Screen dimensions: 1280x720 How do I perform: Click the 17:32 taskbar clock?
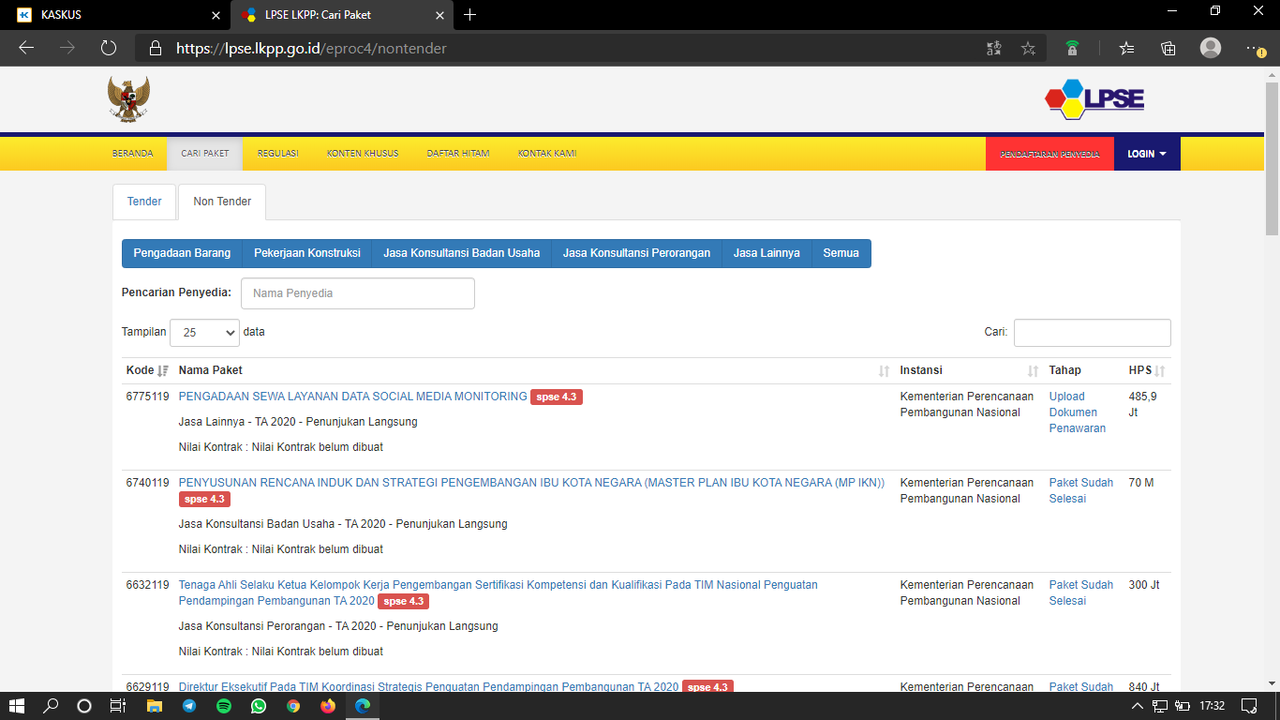[x=1212, y=706]
